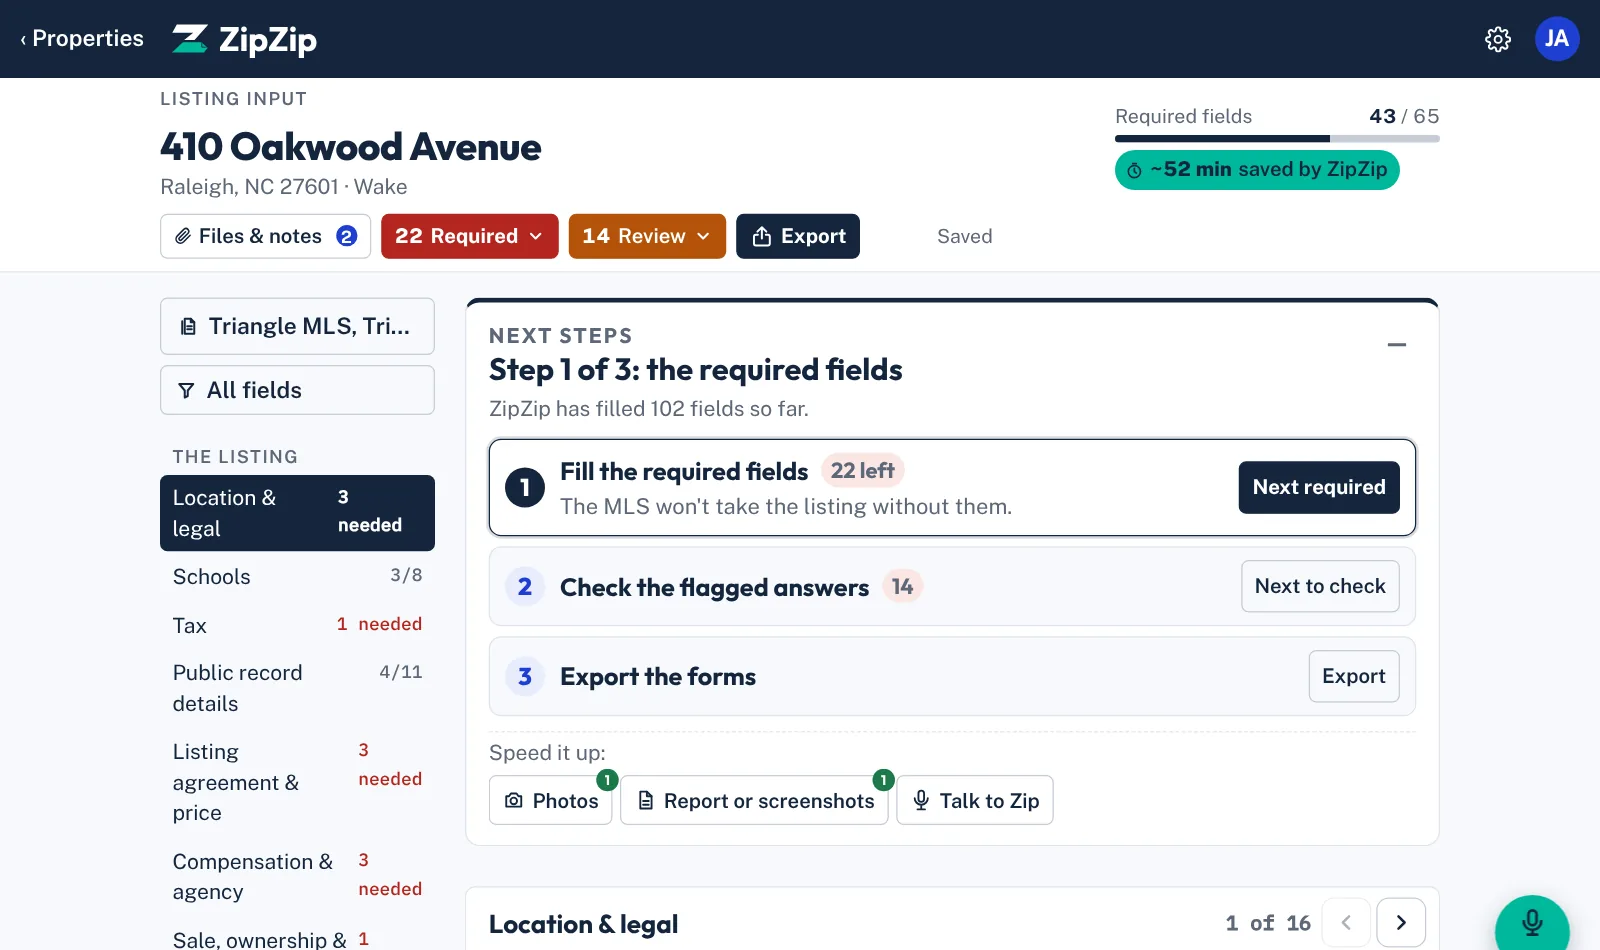
Task: Tap the floating green microphone button
Action: click(x=1532, y=922)
